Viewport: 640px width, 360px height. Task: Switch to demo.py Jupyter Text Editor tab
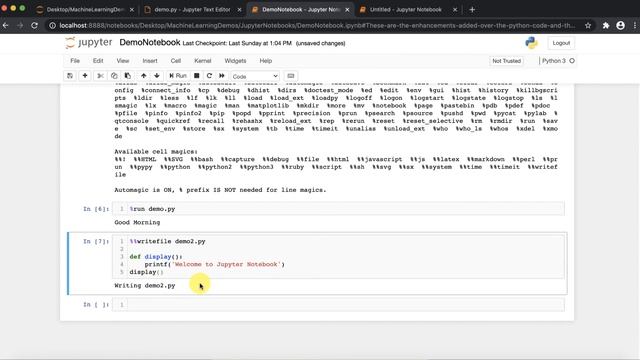coord(192,9)
